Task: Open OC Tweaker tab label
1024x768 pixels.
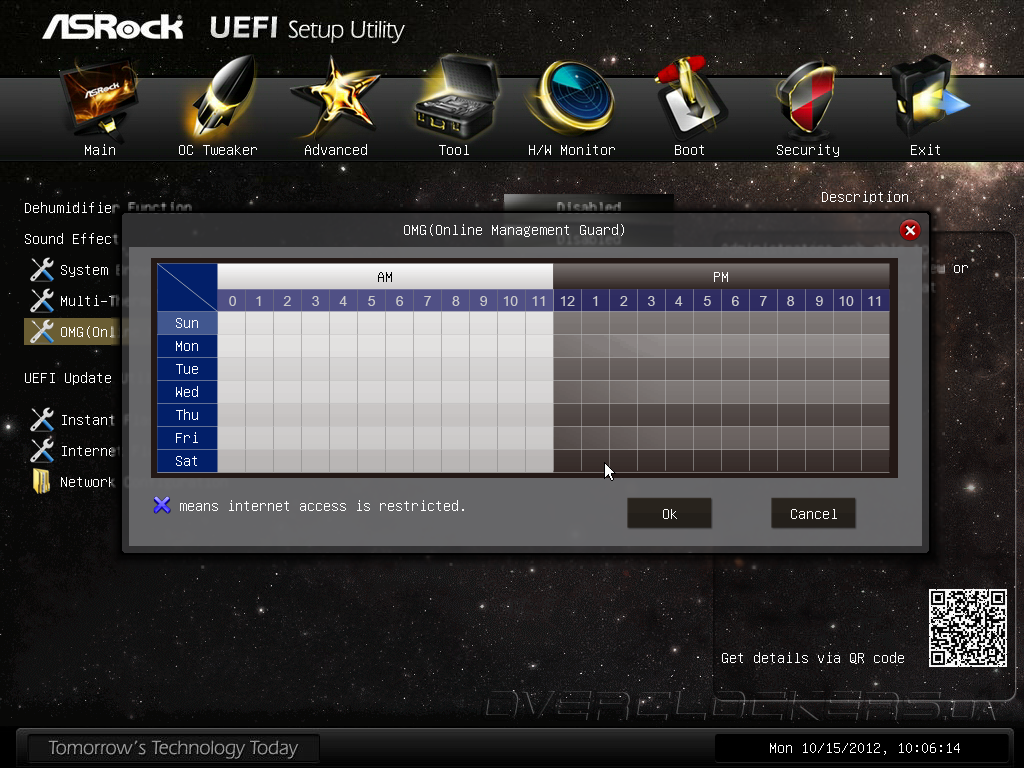Action: pos(217,150)
